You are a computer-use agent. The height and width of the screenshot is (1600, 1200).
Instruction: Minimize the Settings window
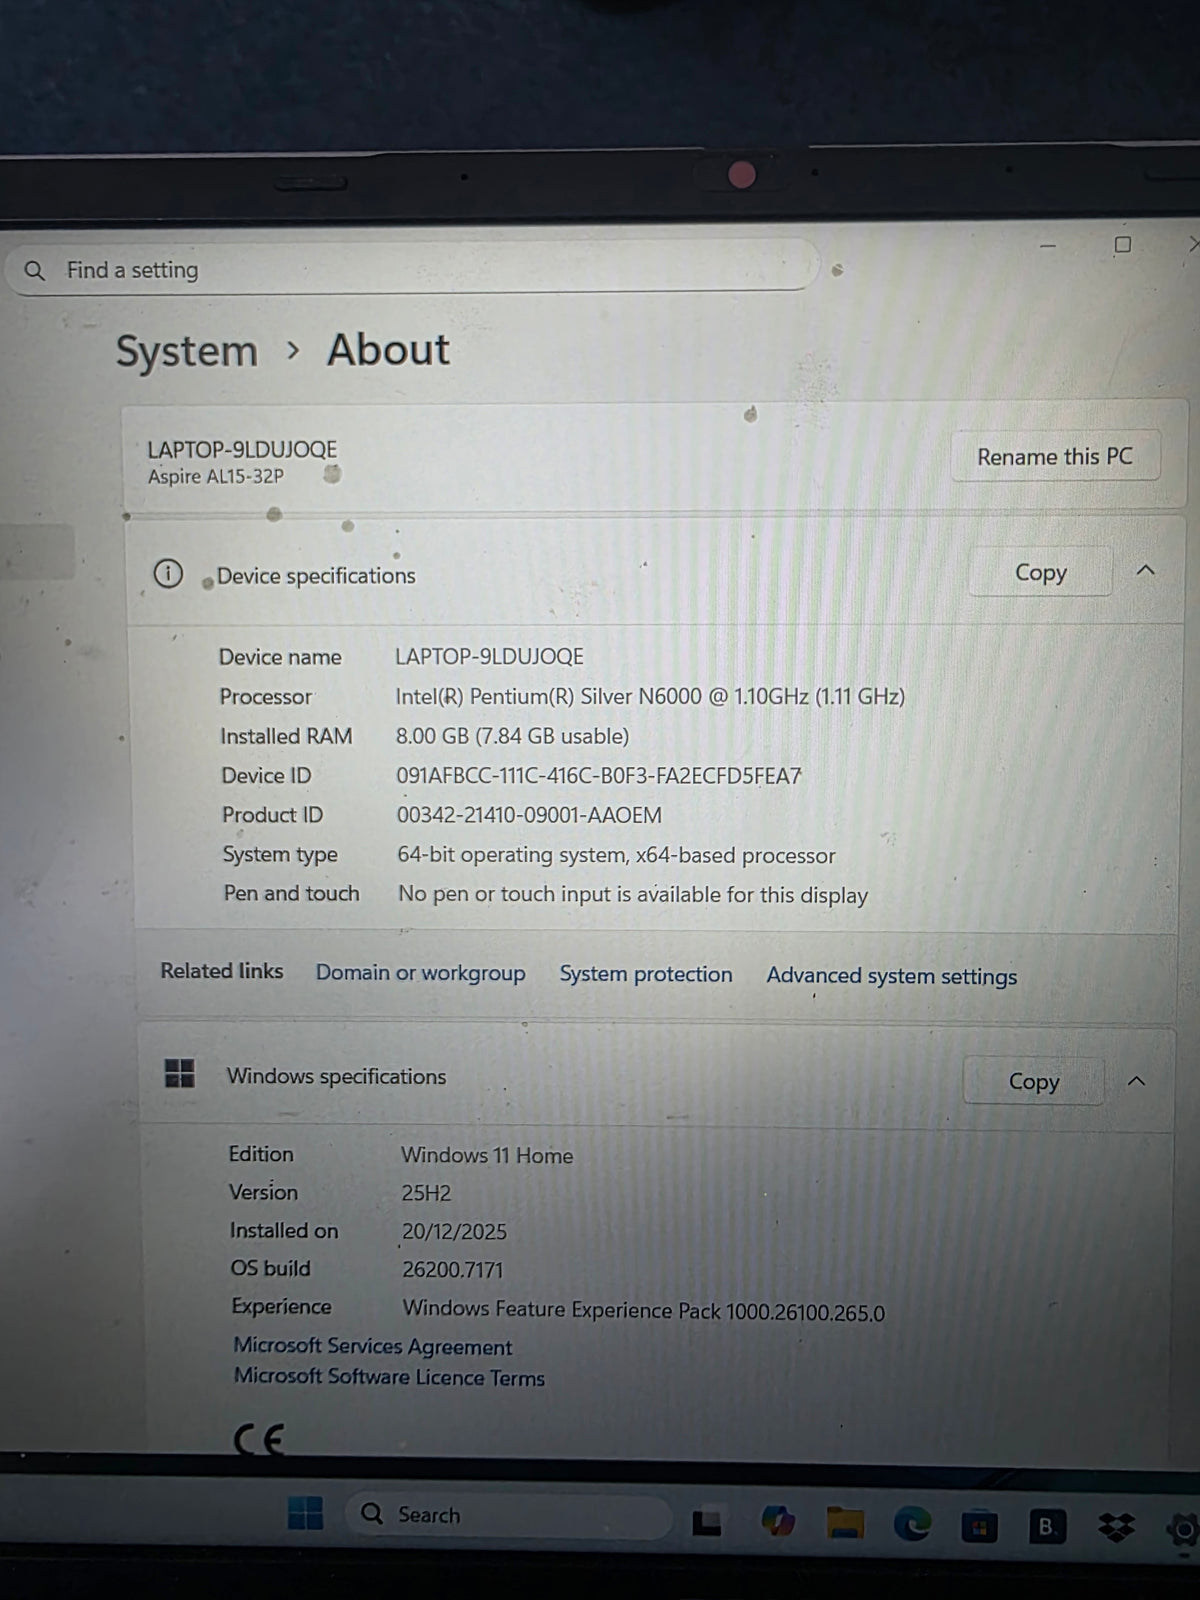(1048, 245)
